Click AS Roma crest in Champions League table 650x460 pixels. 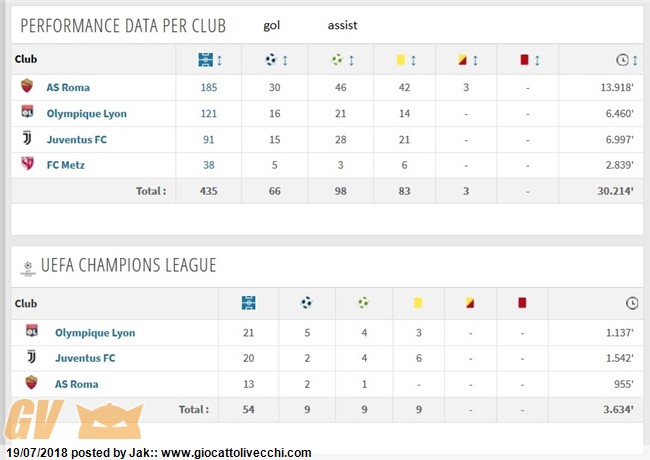32,383
